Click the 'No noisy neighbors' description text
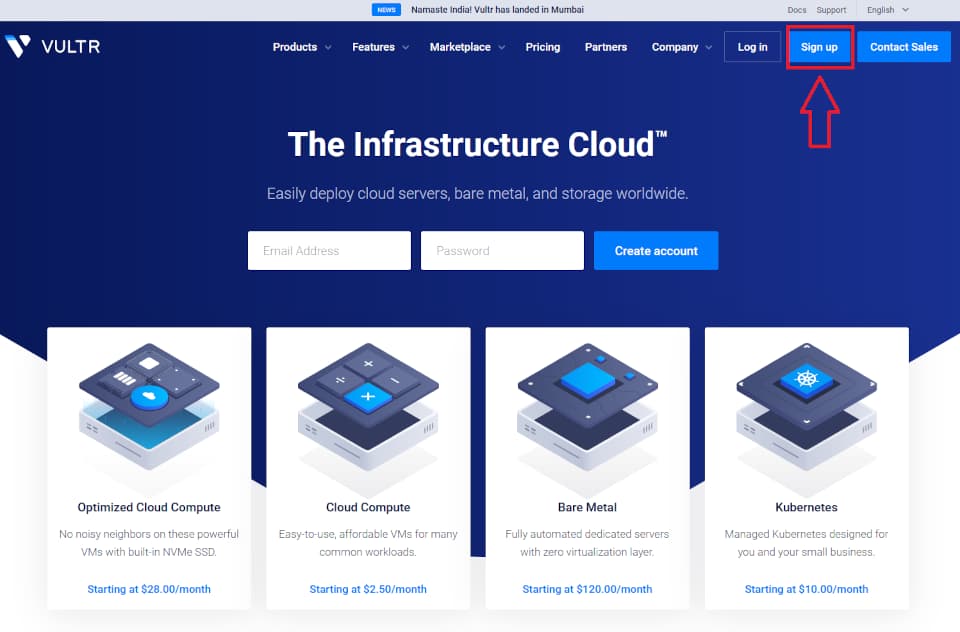 click(149, 543)
